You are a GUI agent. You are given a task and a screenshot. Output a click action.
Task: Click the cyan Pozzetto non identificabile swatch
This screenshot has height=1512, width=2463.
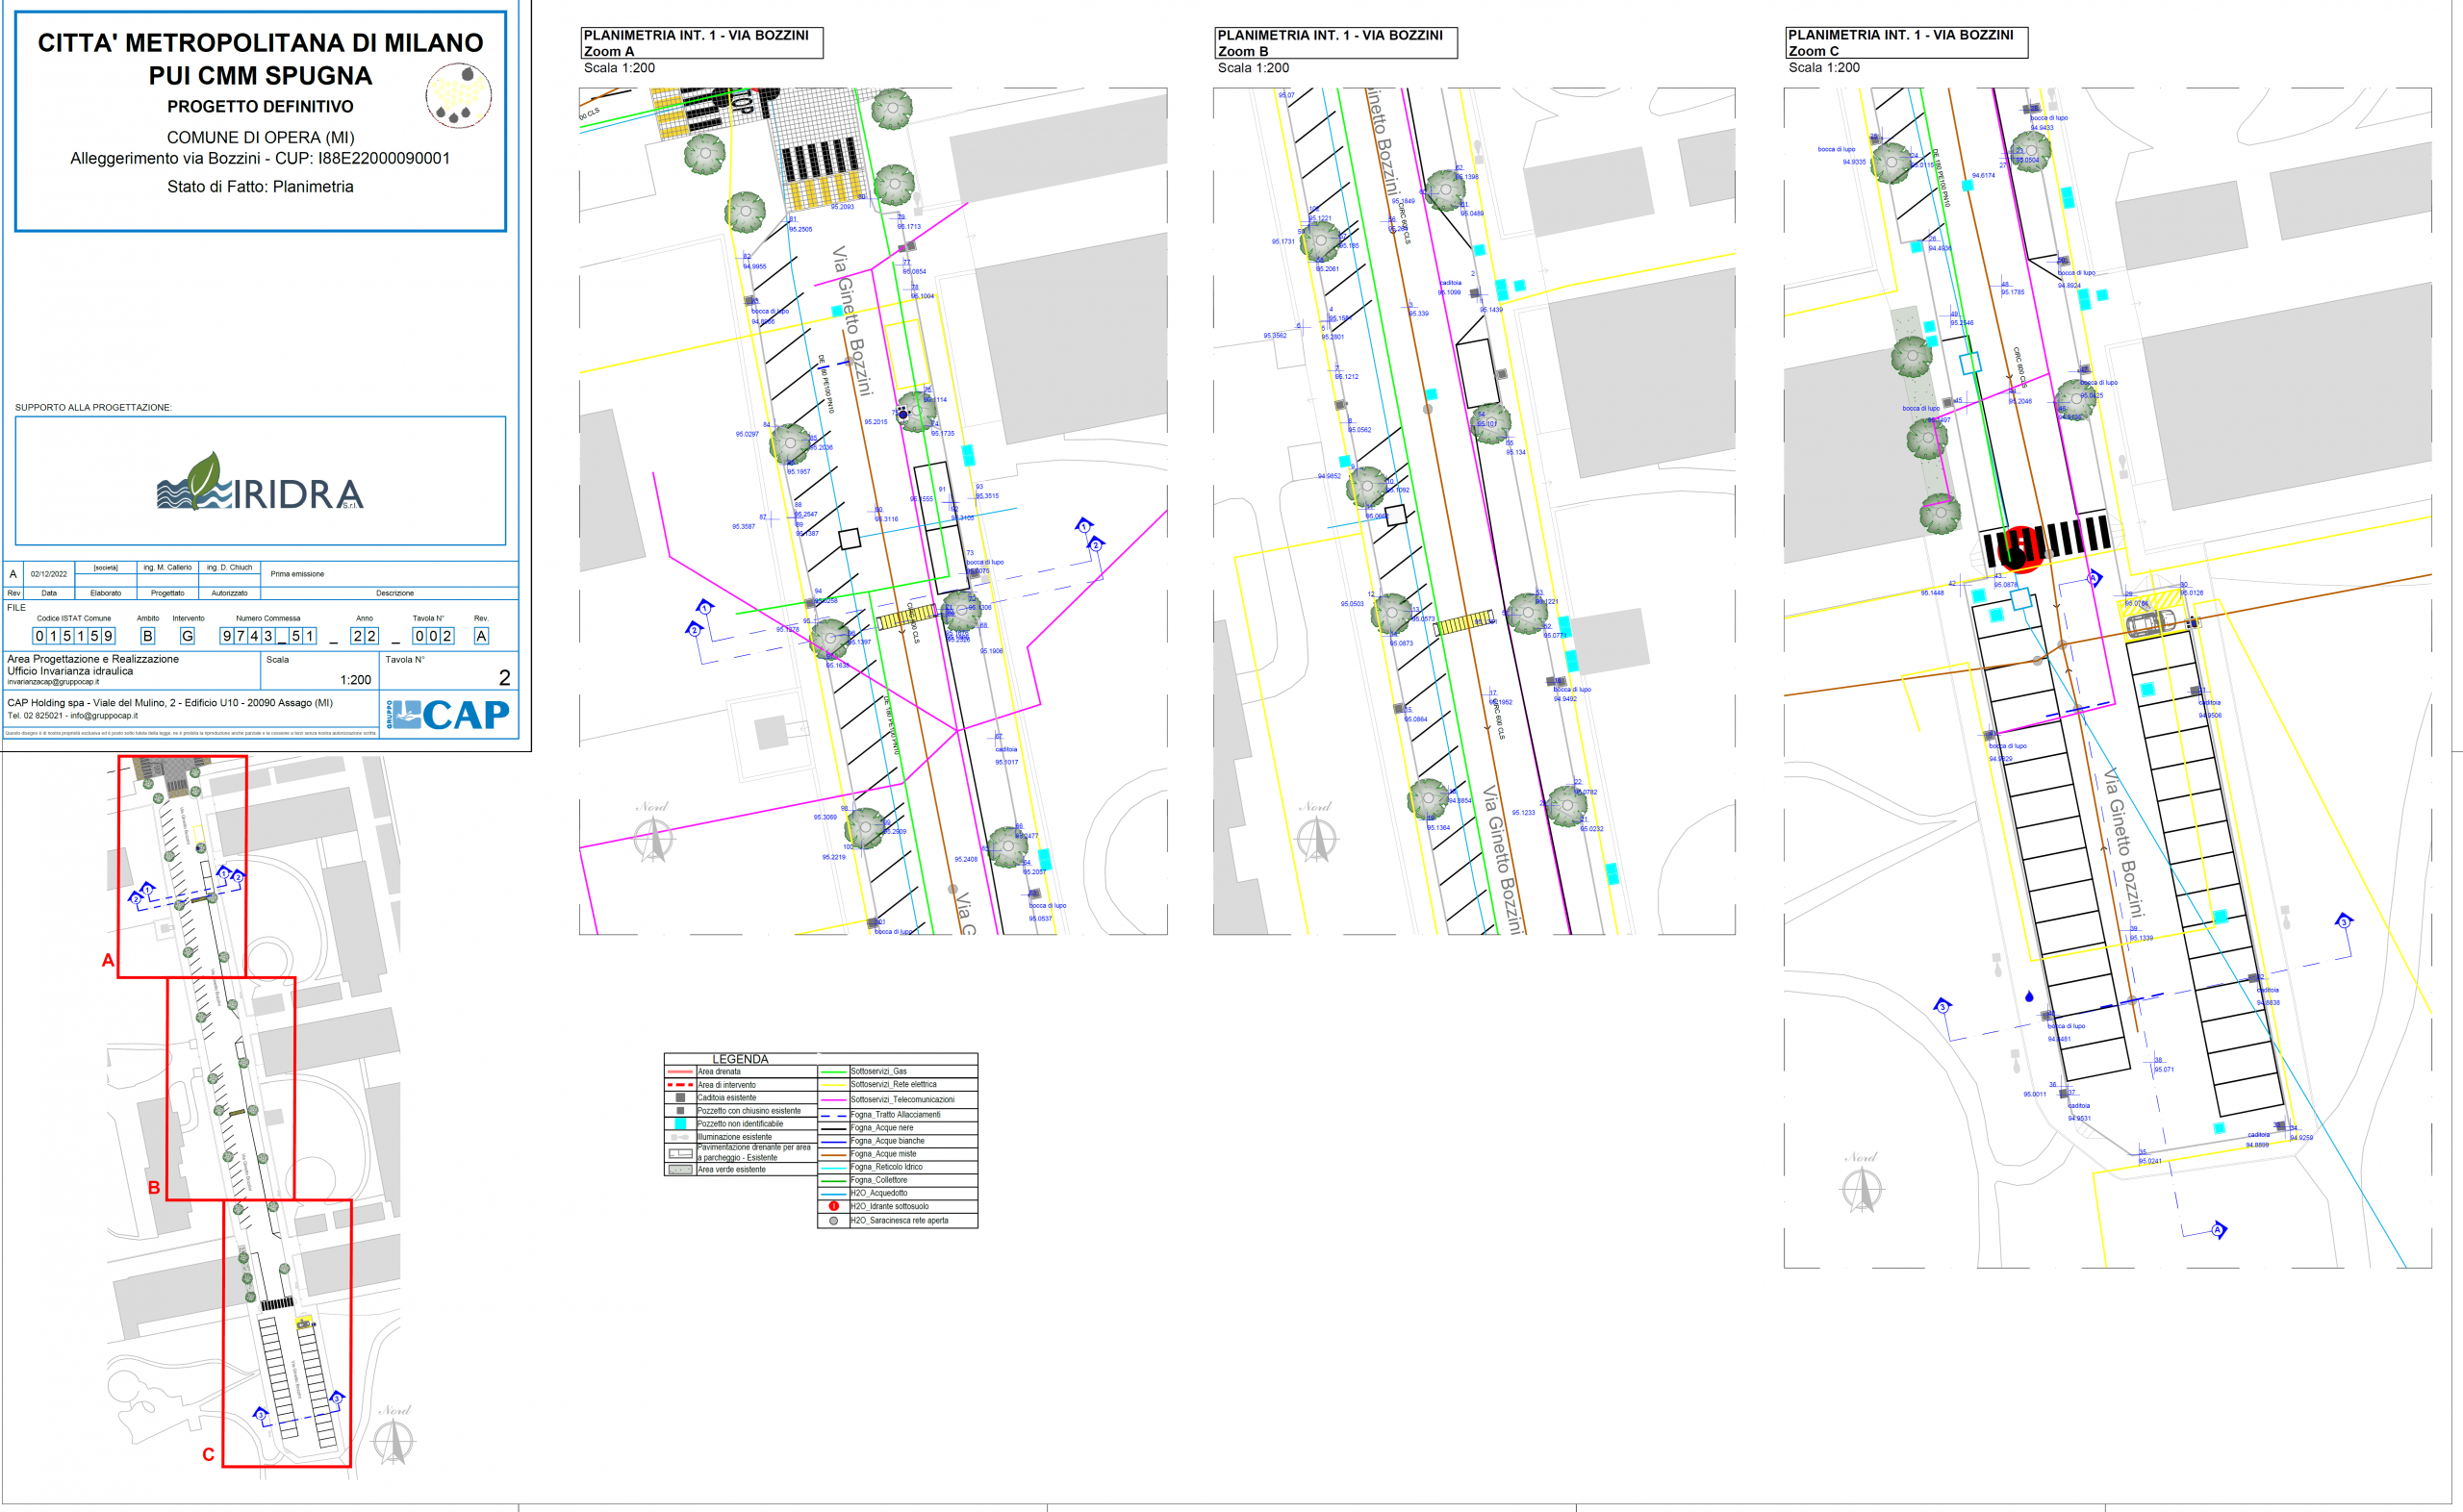coord(680,1124)
